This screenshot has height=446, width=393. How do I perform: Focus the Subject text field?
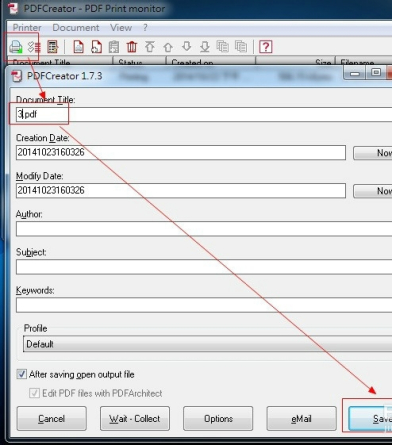point(204,267)
